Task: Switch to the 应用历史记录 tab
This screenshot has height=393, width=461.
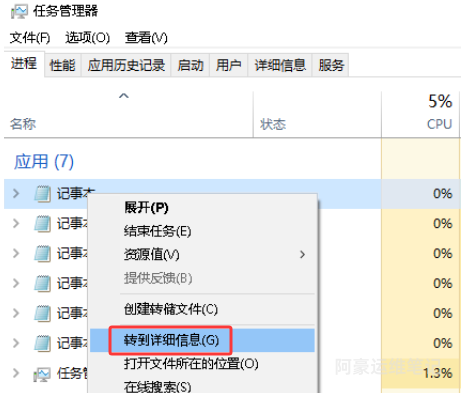Action: 126,65
